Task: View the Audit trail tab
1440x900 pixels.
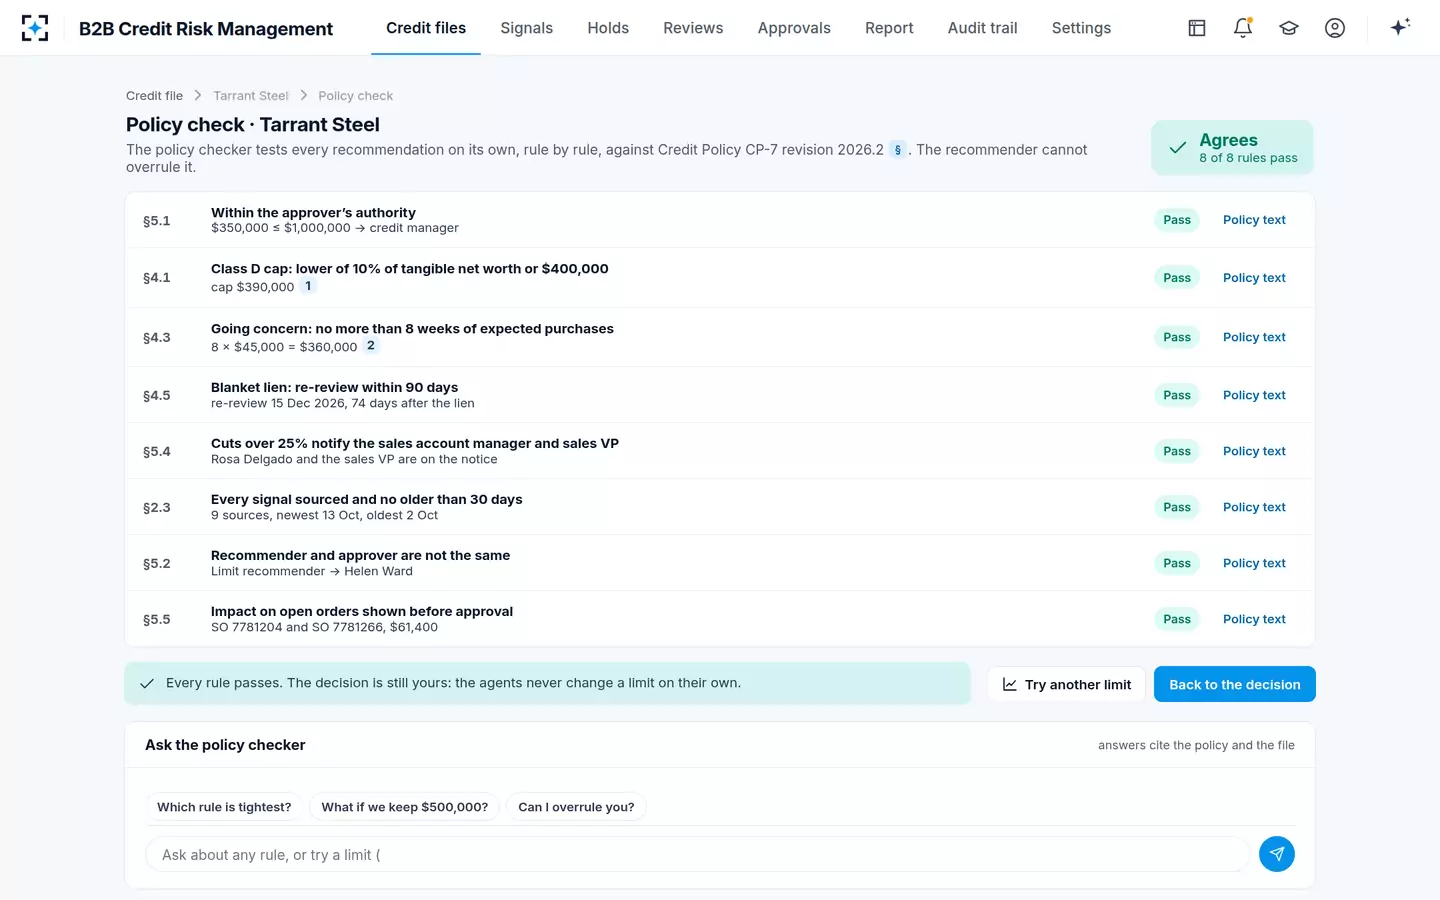Action: (x=983, y=28)
